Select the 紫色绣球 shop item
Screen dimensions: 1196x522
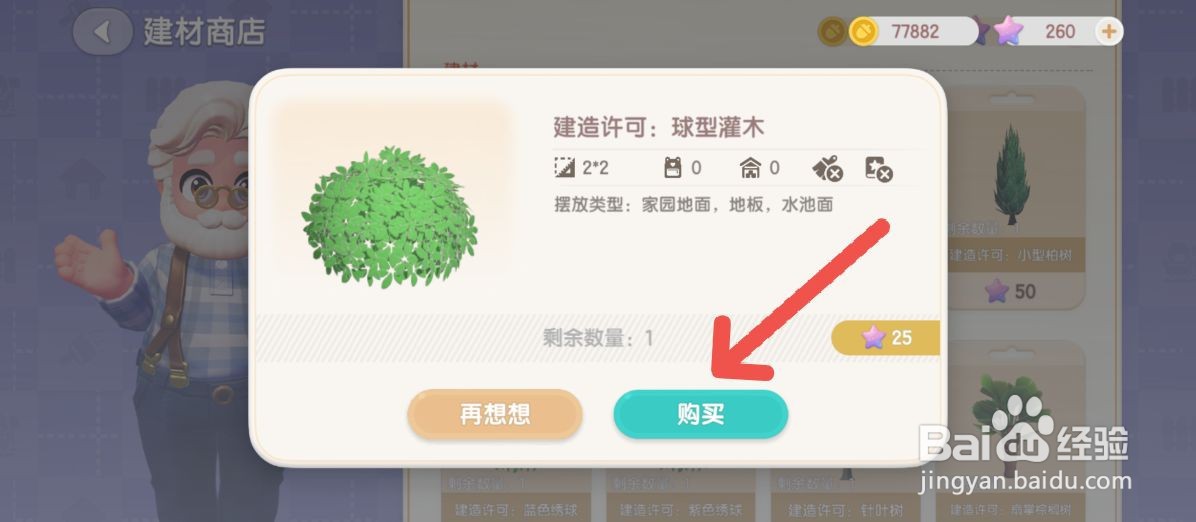pyautogui.click(x=680, y=495)
